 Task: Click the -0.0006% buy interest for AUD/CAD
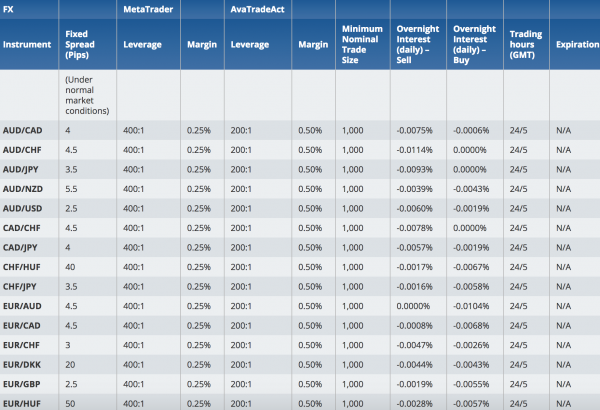tap(471, 130)
